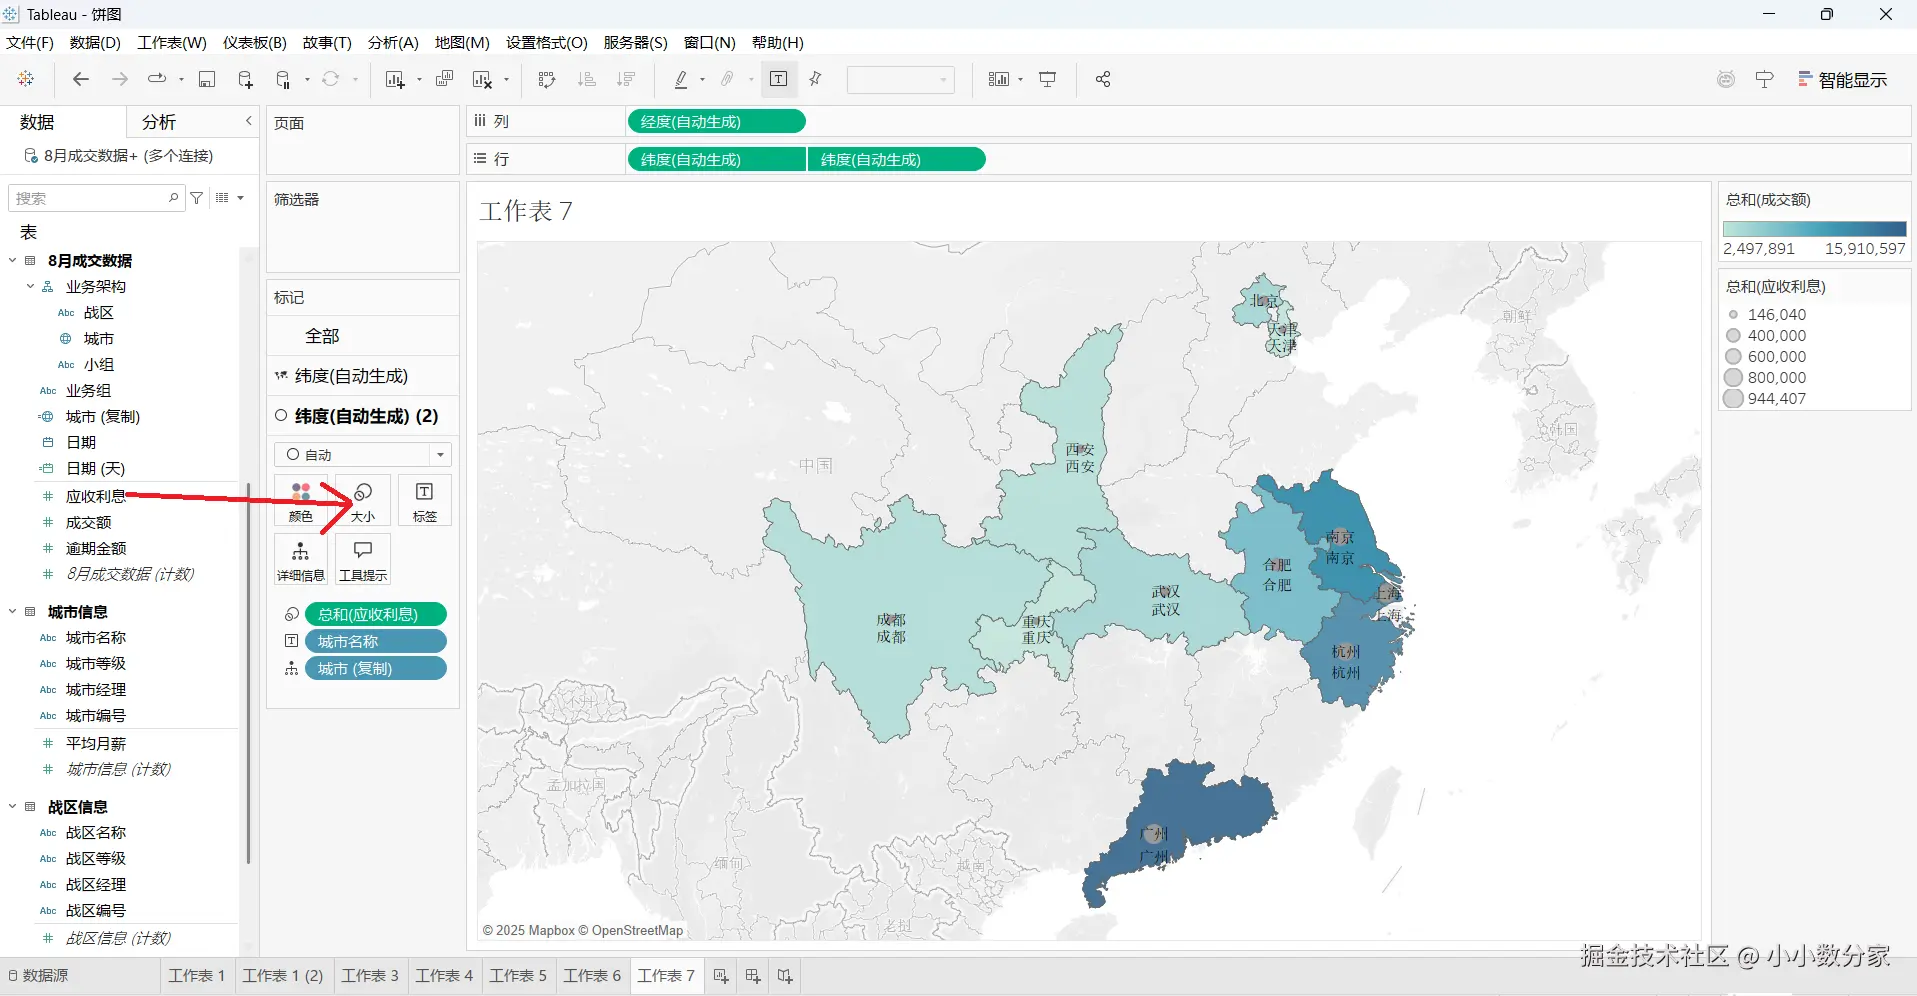
Task: Enter presentation mode
Action: pos(1048,79)
